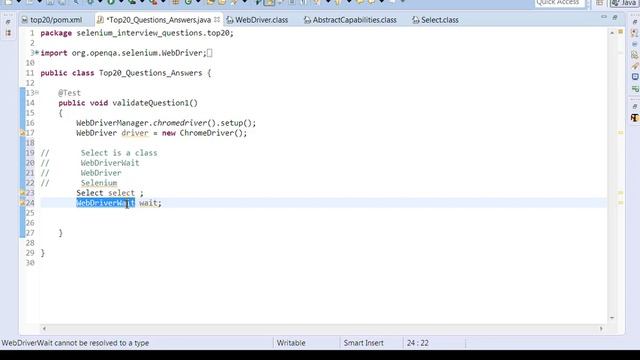Click the horizontal scrollbar left arrow
Screen dimensions: 640x360
(x=44, y=328)
